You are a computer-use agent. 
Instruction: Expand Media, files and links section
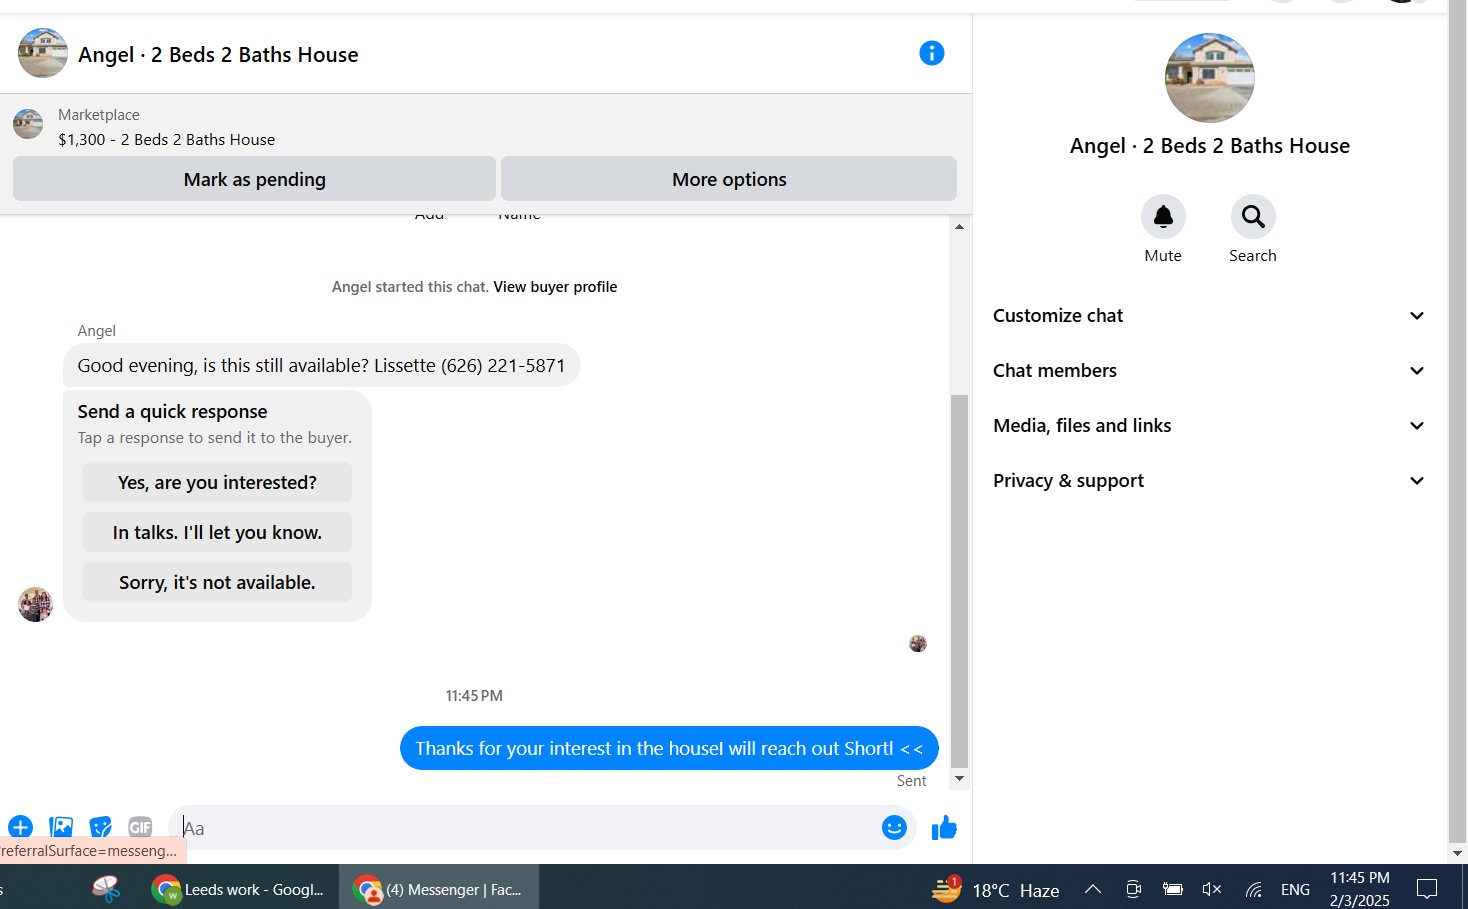point(1208,426)
